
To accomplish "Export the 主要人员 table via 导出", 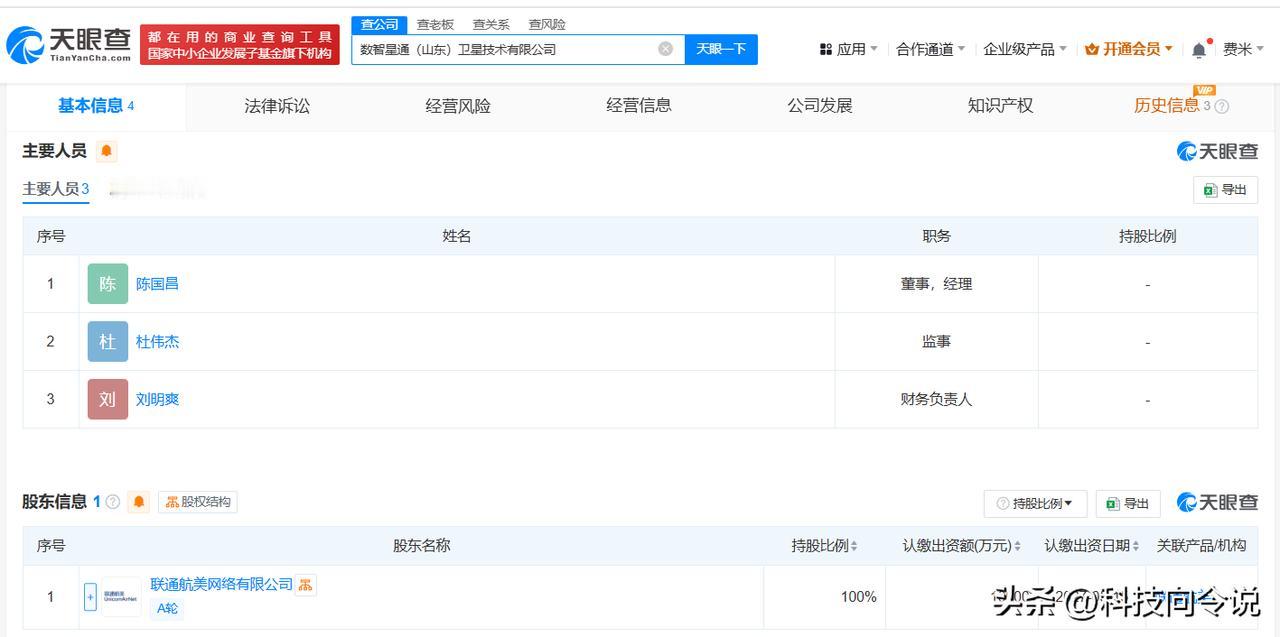I will pos(1225,190).
